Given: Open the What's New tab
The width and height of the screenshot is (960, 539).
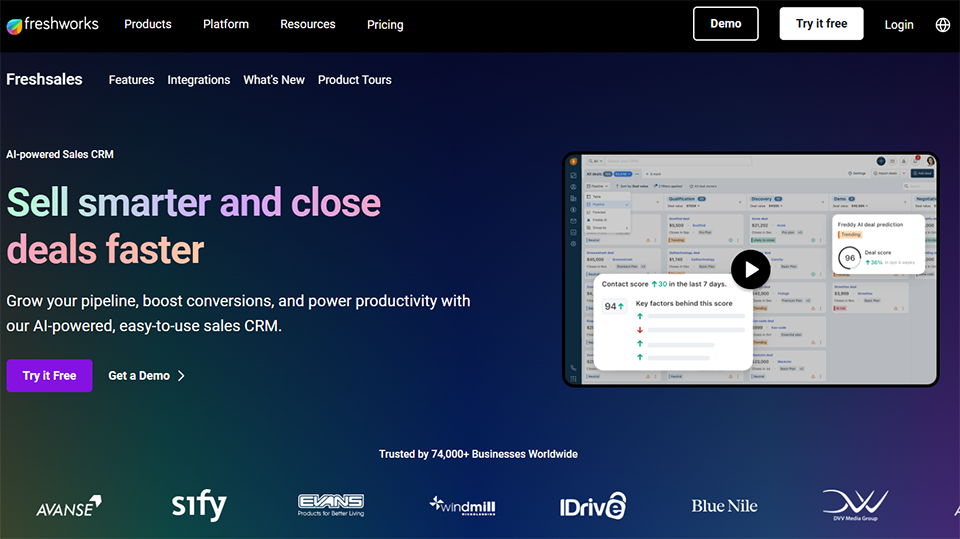Looking at the screenshot, I should 274,80.
